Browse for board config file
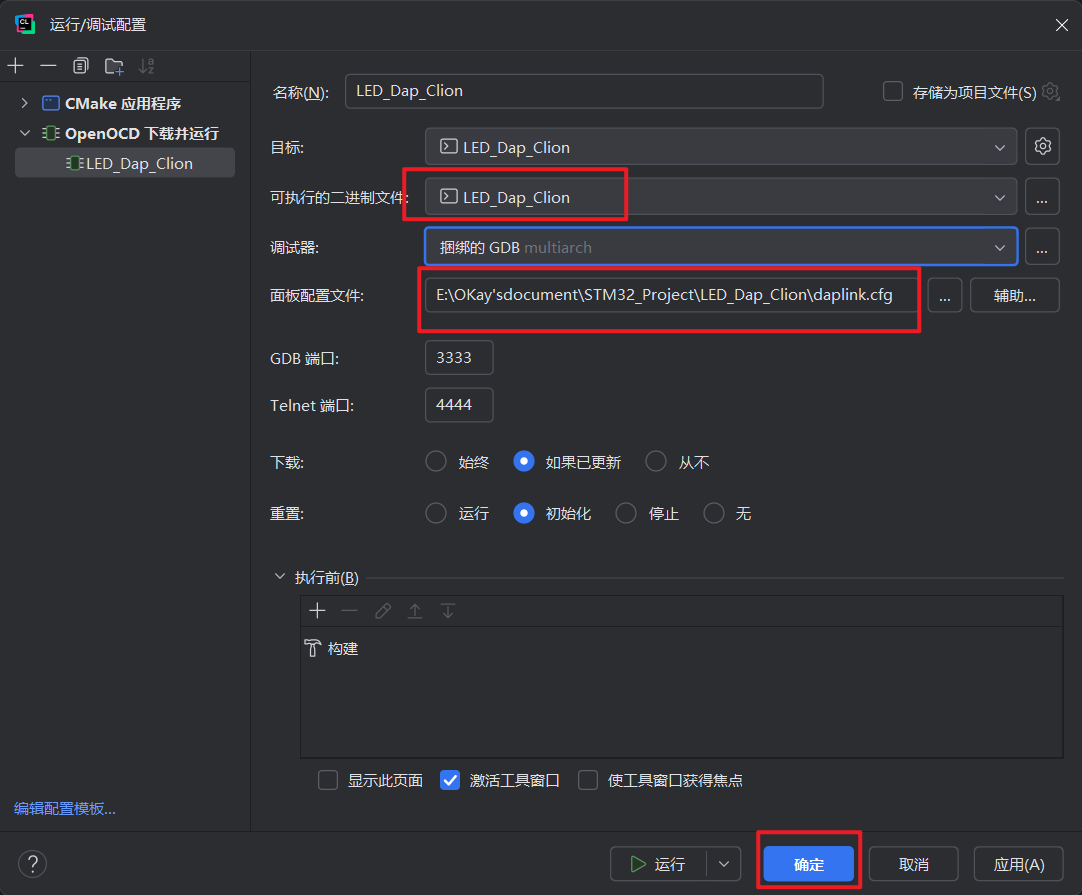This screenshot has width=1082, height=895. click(x=945, y=295)
